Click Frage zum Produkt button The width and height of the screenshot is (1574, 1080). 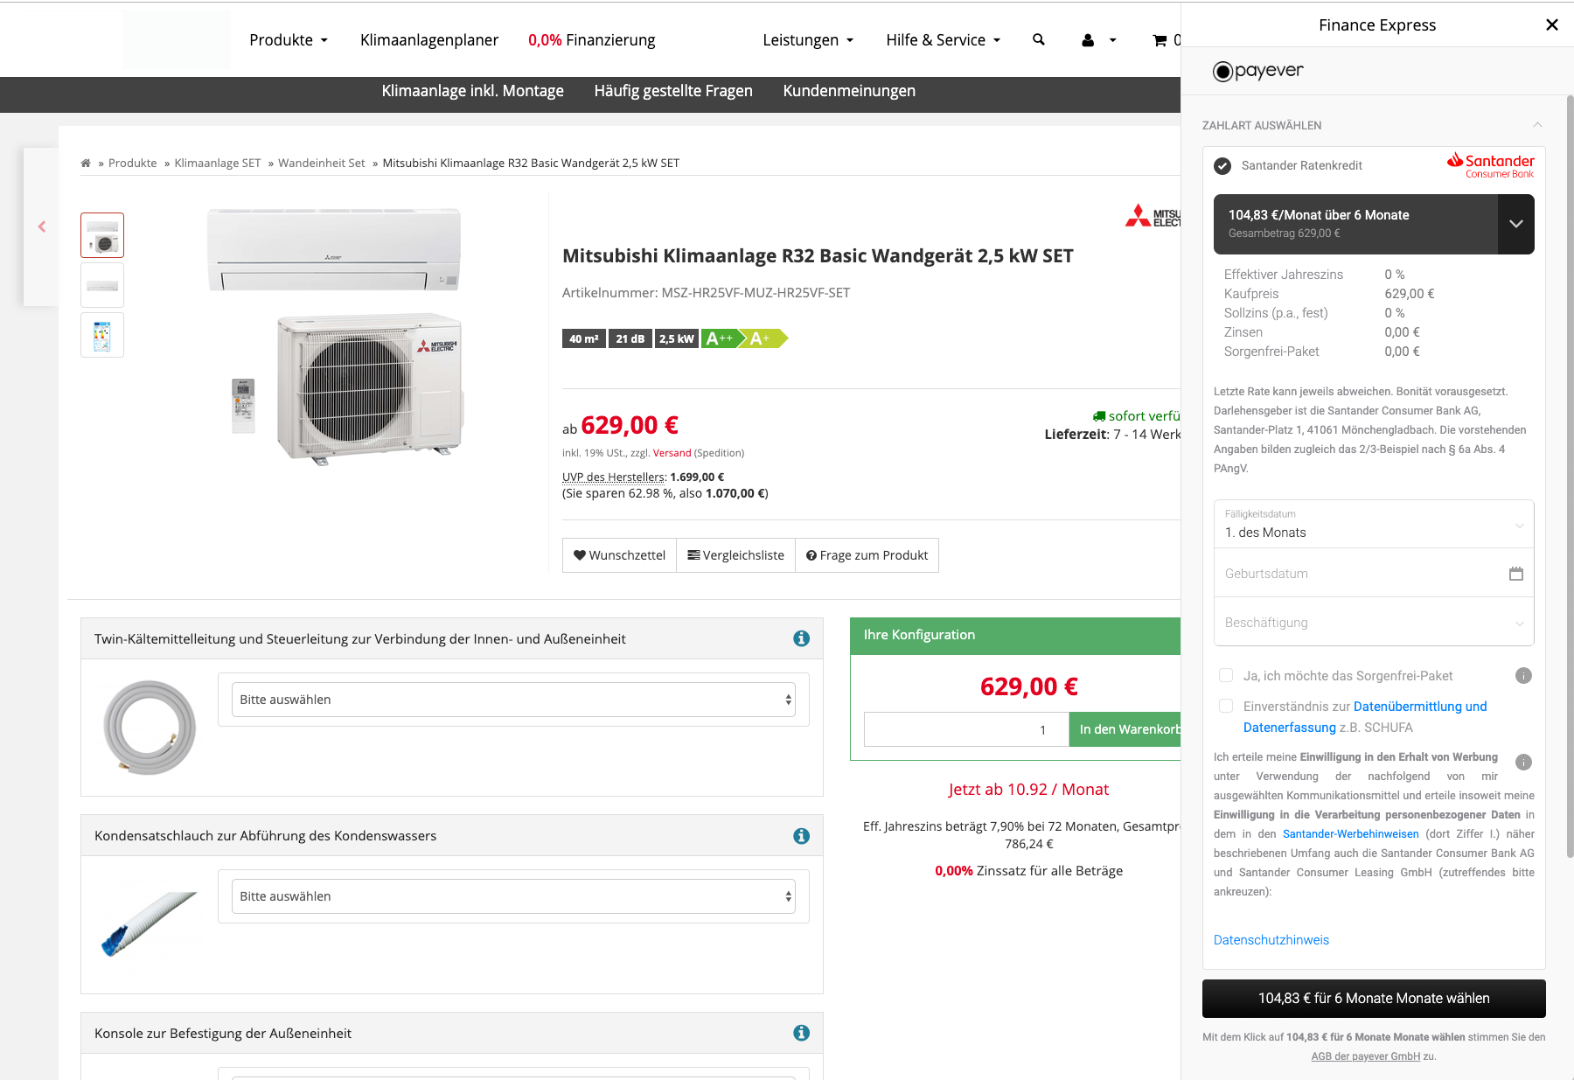(867, 556)
